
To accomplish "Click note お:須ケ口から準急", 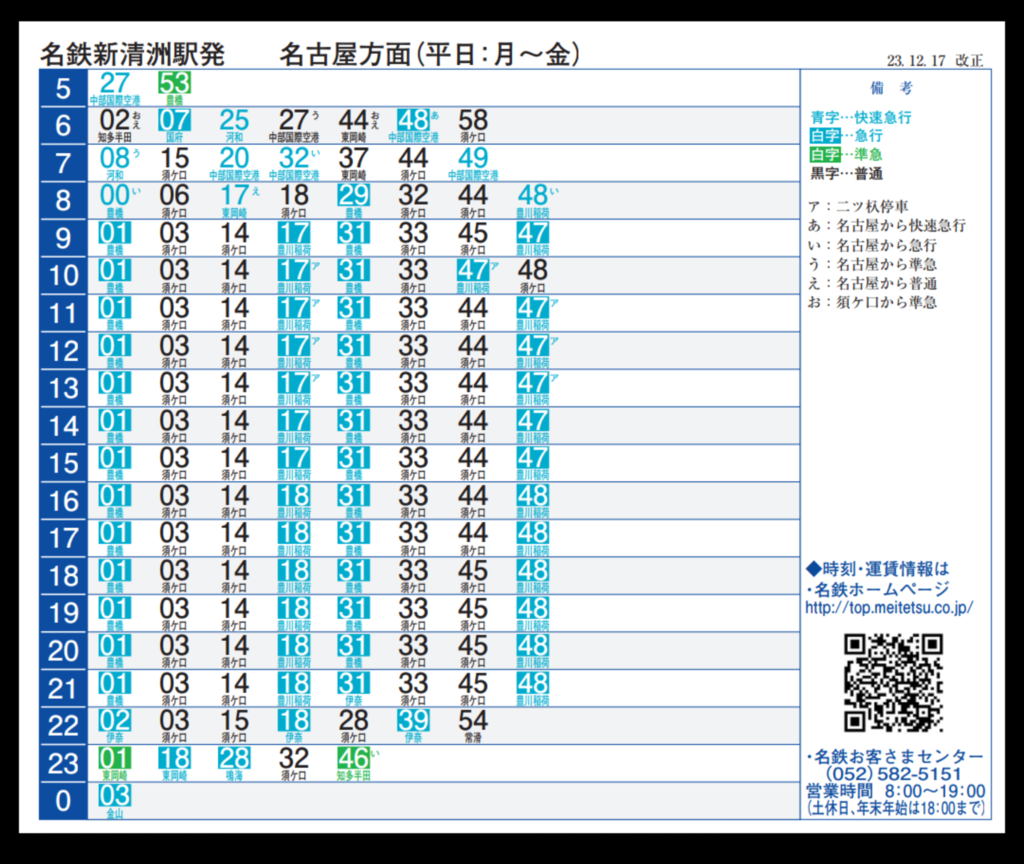I will pos(872,302).
